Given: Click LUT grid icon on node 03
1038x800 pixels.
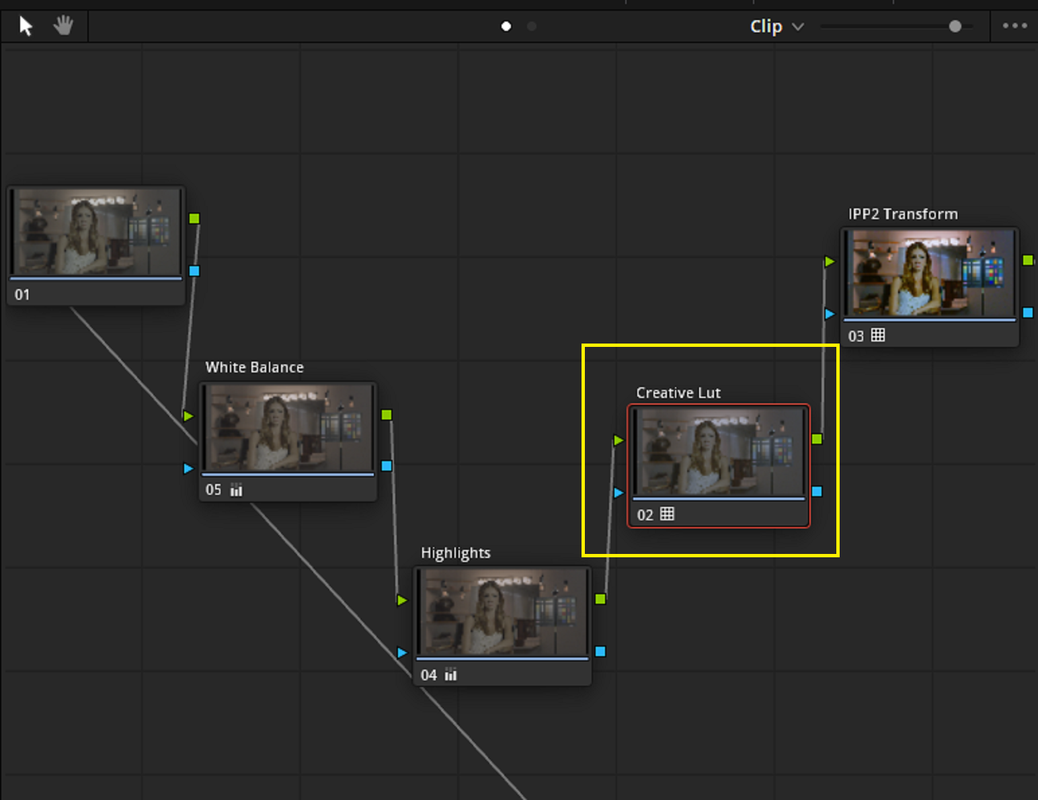Looking at the screenshot, I should [x=878, y=335].
